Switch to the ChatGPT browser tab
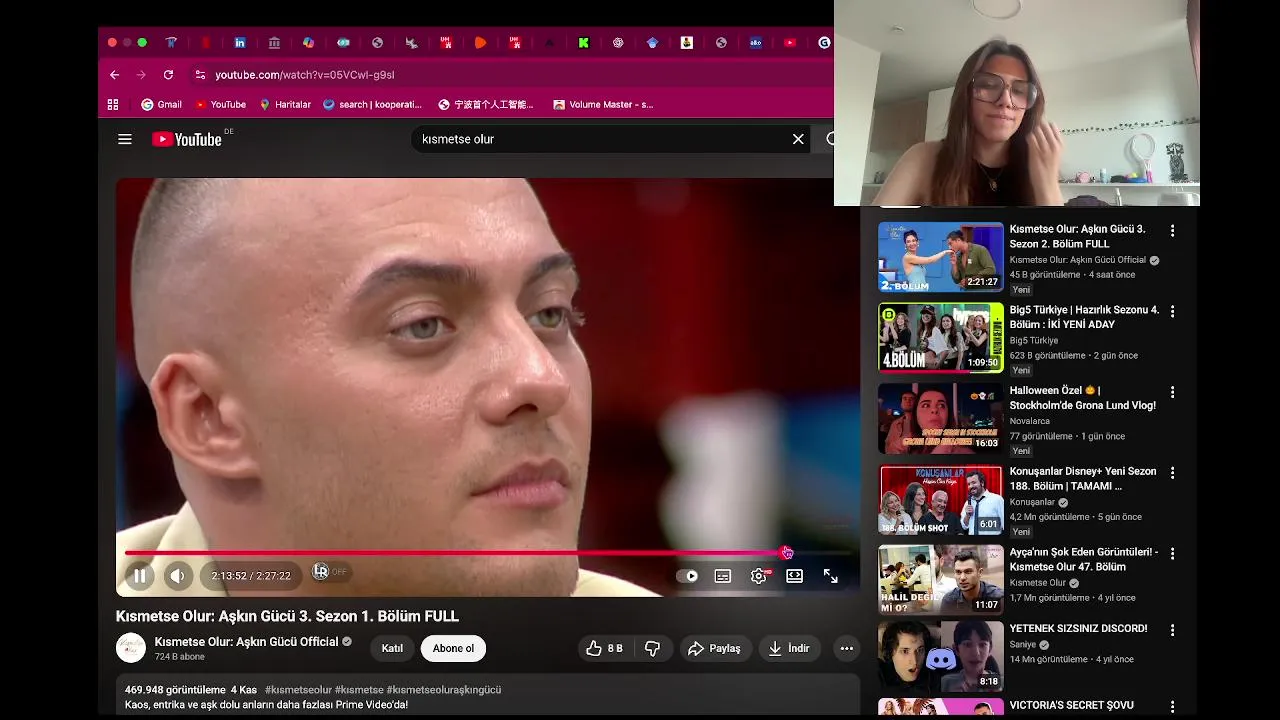1280x720 pixels. pos(618,43)
